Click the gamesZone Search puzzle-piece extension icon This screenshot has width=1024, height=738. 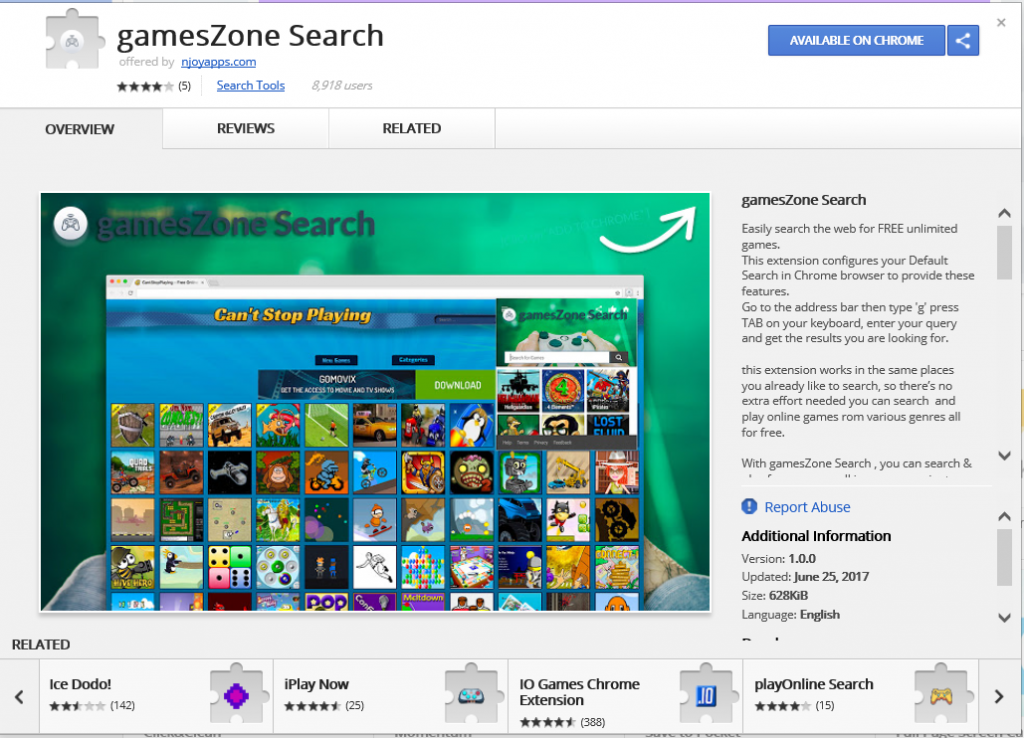(x=73, y=40)
